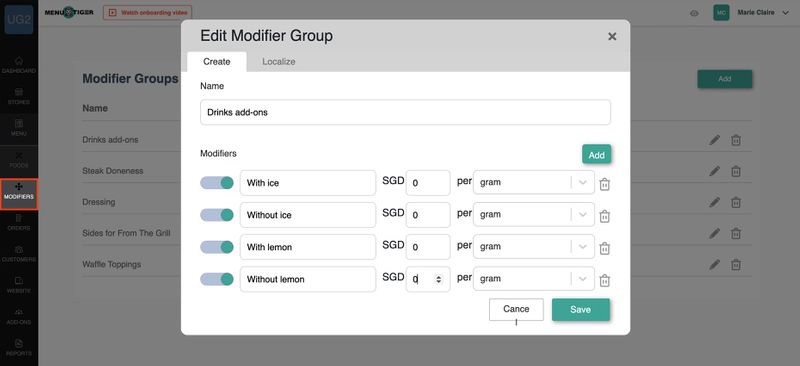The width and height of the screenshot is (800, 366).
Task: Click the Add button on Modifier Groups page
Action: tap(724, 79)
